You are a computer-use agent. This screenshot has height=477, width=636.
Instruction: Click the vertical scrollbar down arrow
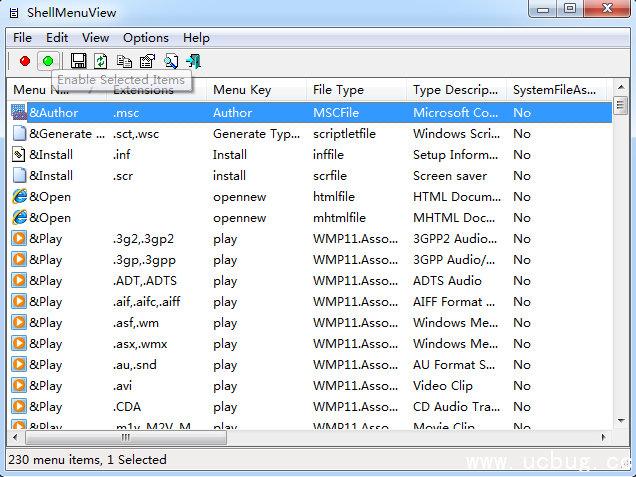point(620,421)
